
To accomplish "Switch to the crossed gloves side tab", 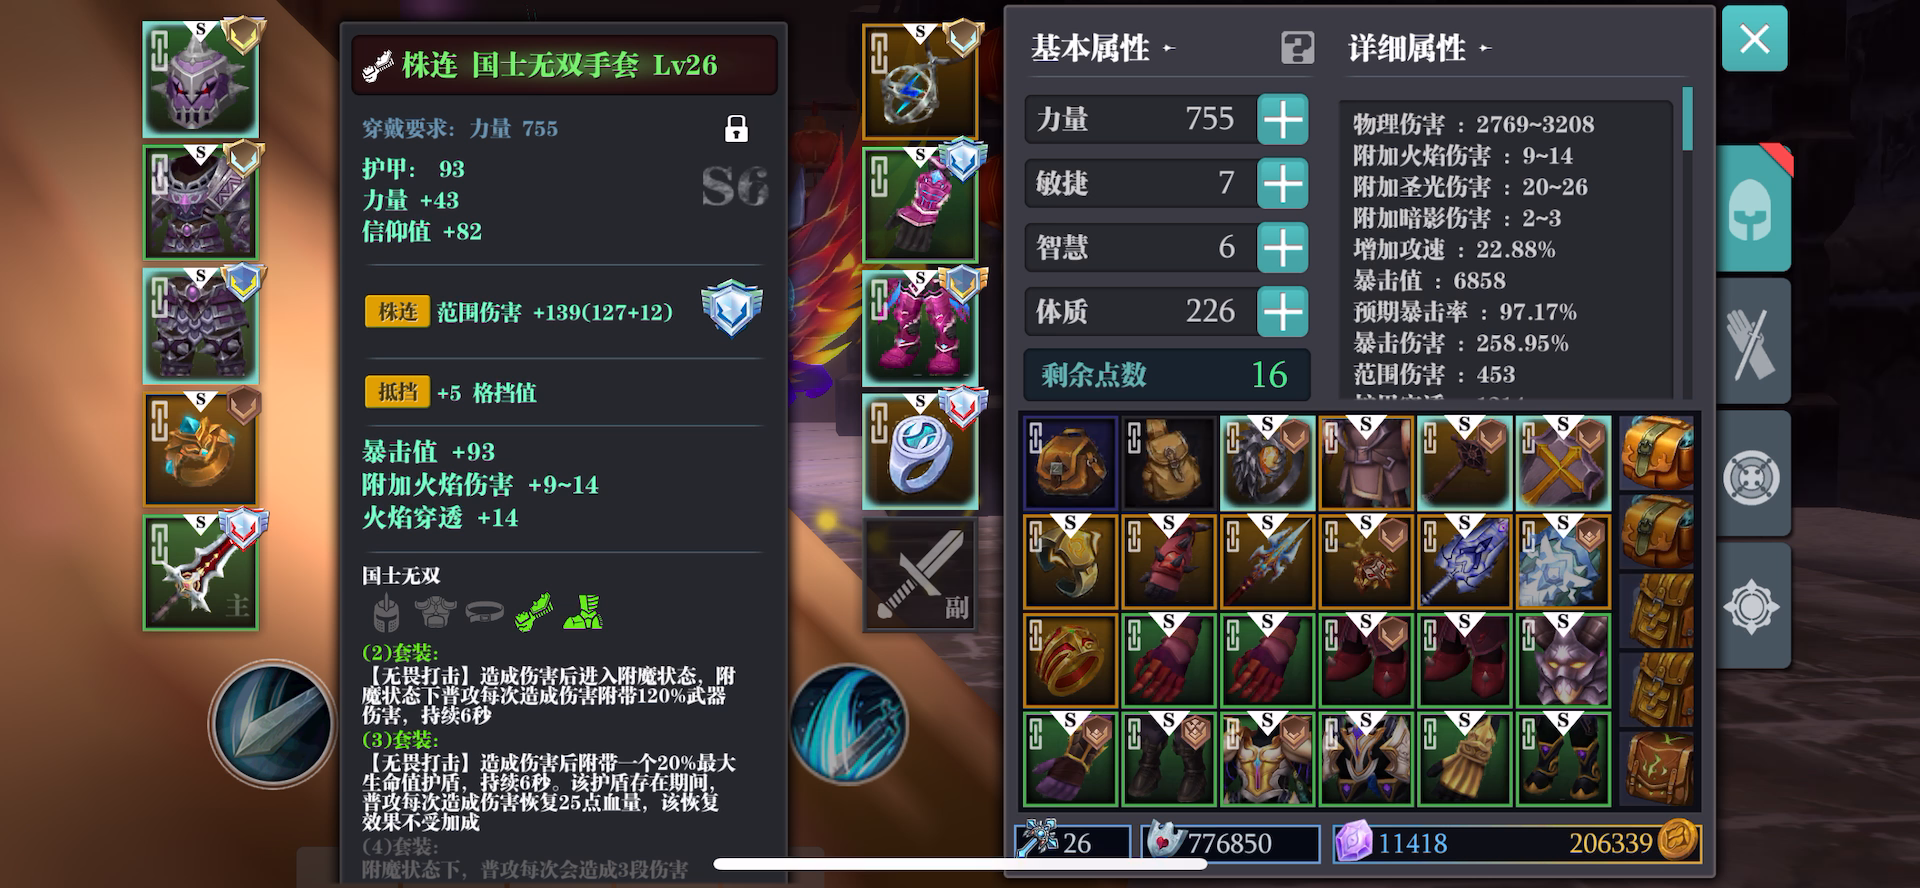I will coord(1753,343).
